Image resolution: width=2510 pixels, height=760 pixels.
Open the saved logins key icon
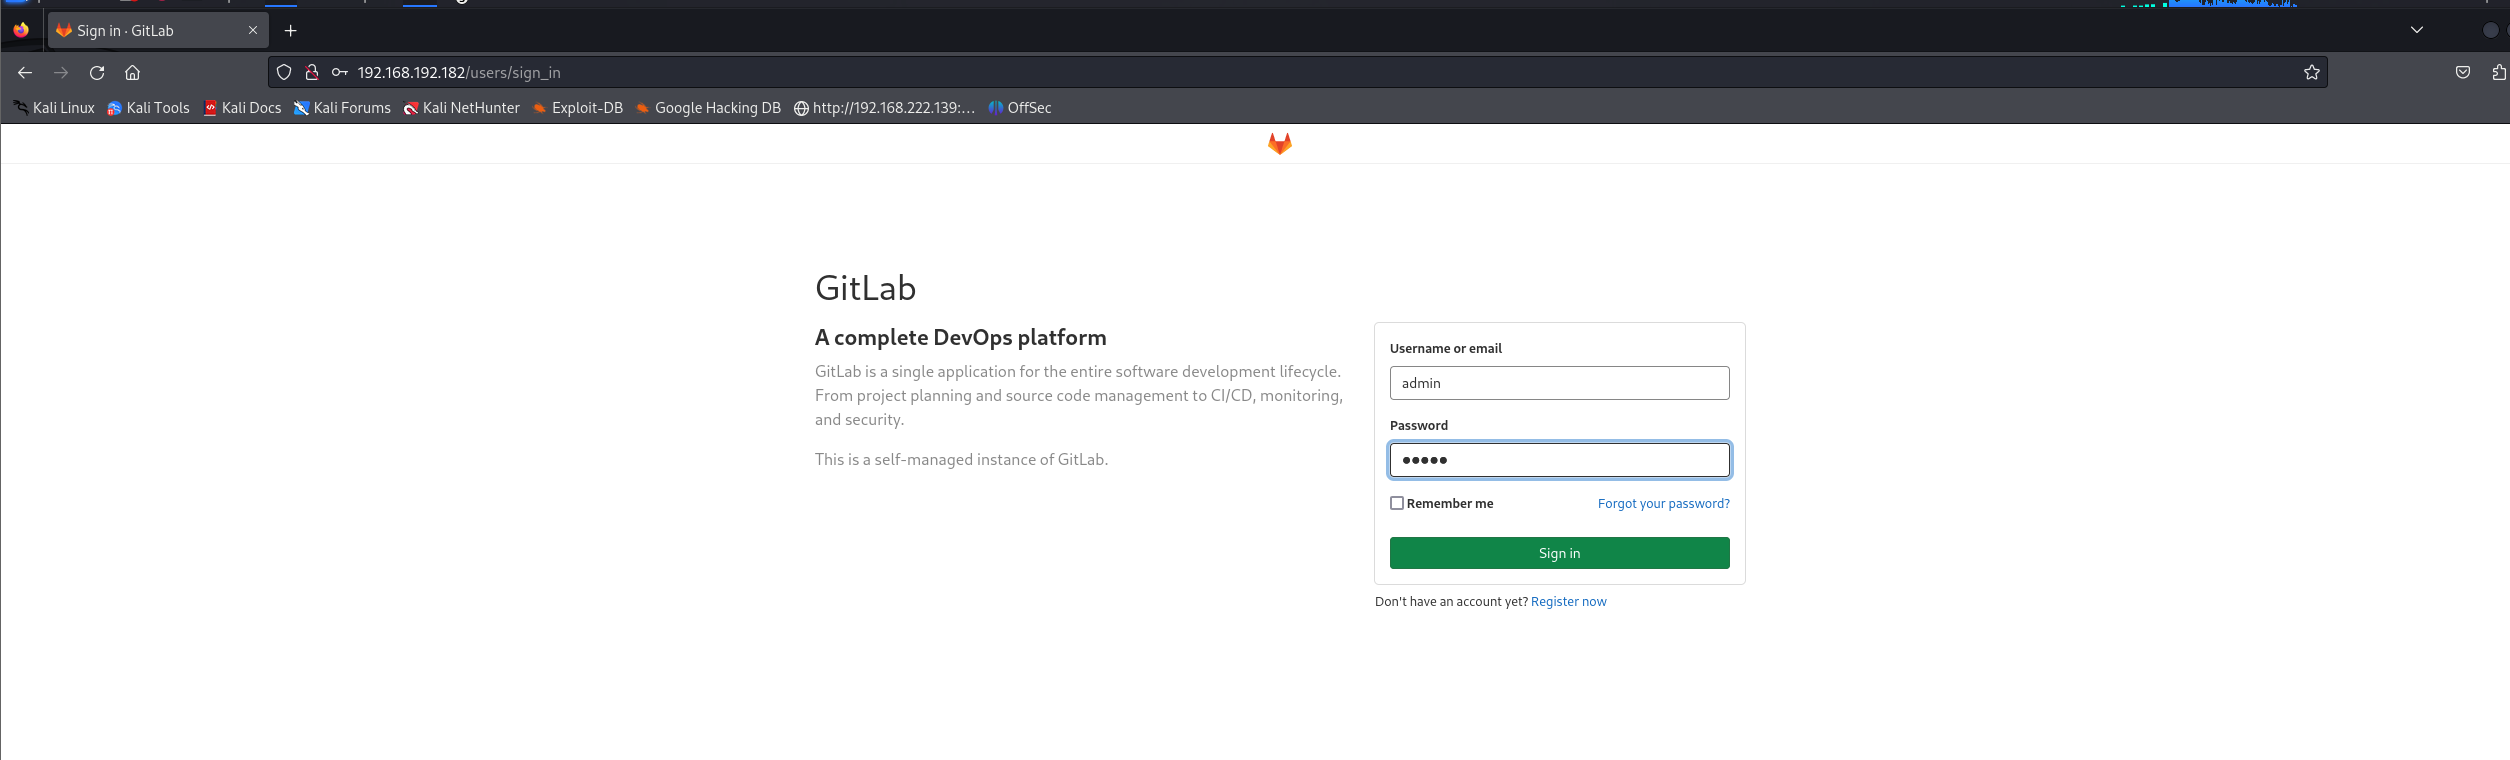click(340, 72)
